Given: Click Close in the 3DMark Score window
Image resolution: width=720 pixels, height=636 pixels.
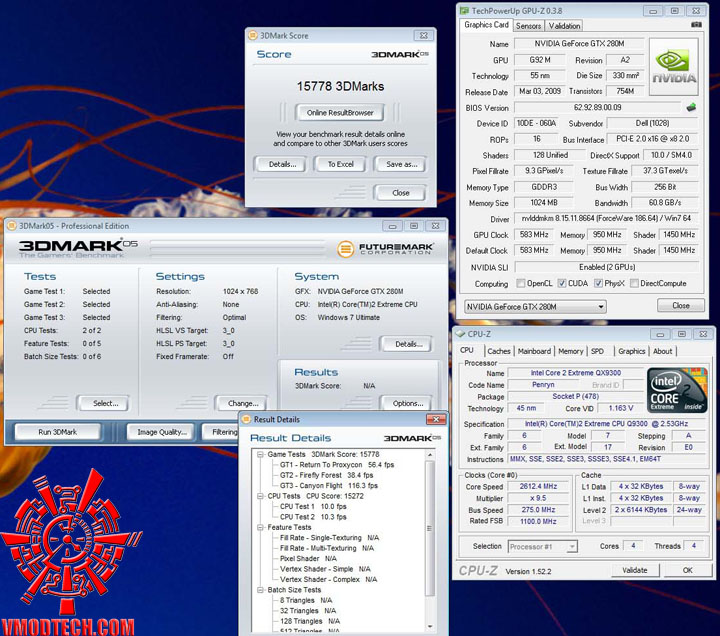Looking at the screenshot, I should point(400,193).
